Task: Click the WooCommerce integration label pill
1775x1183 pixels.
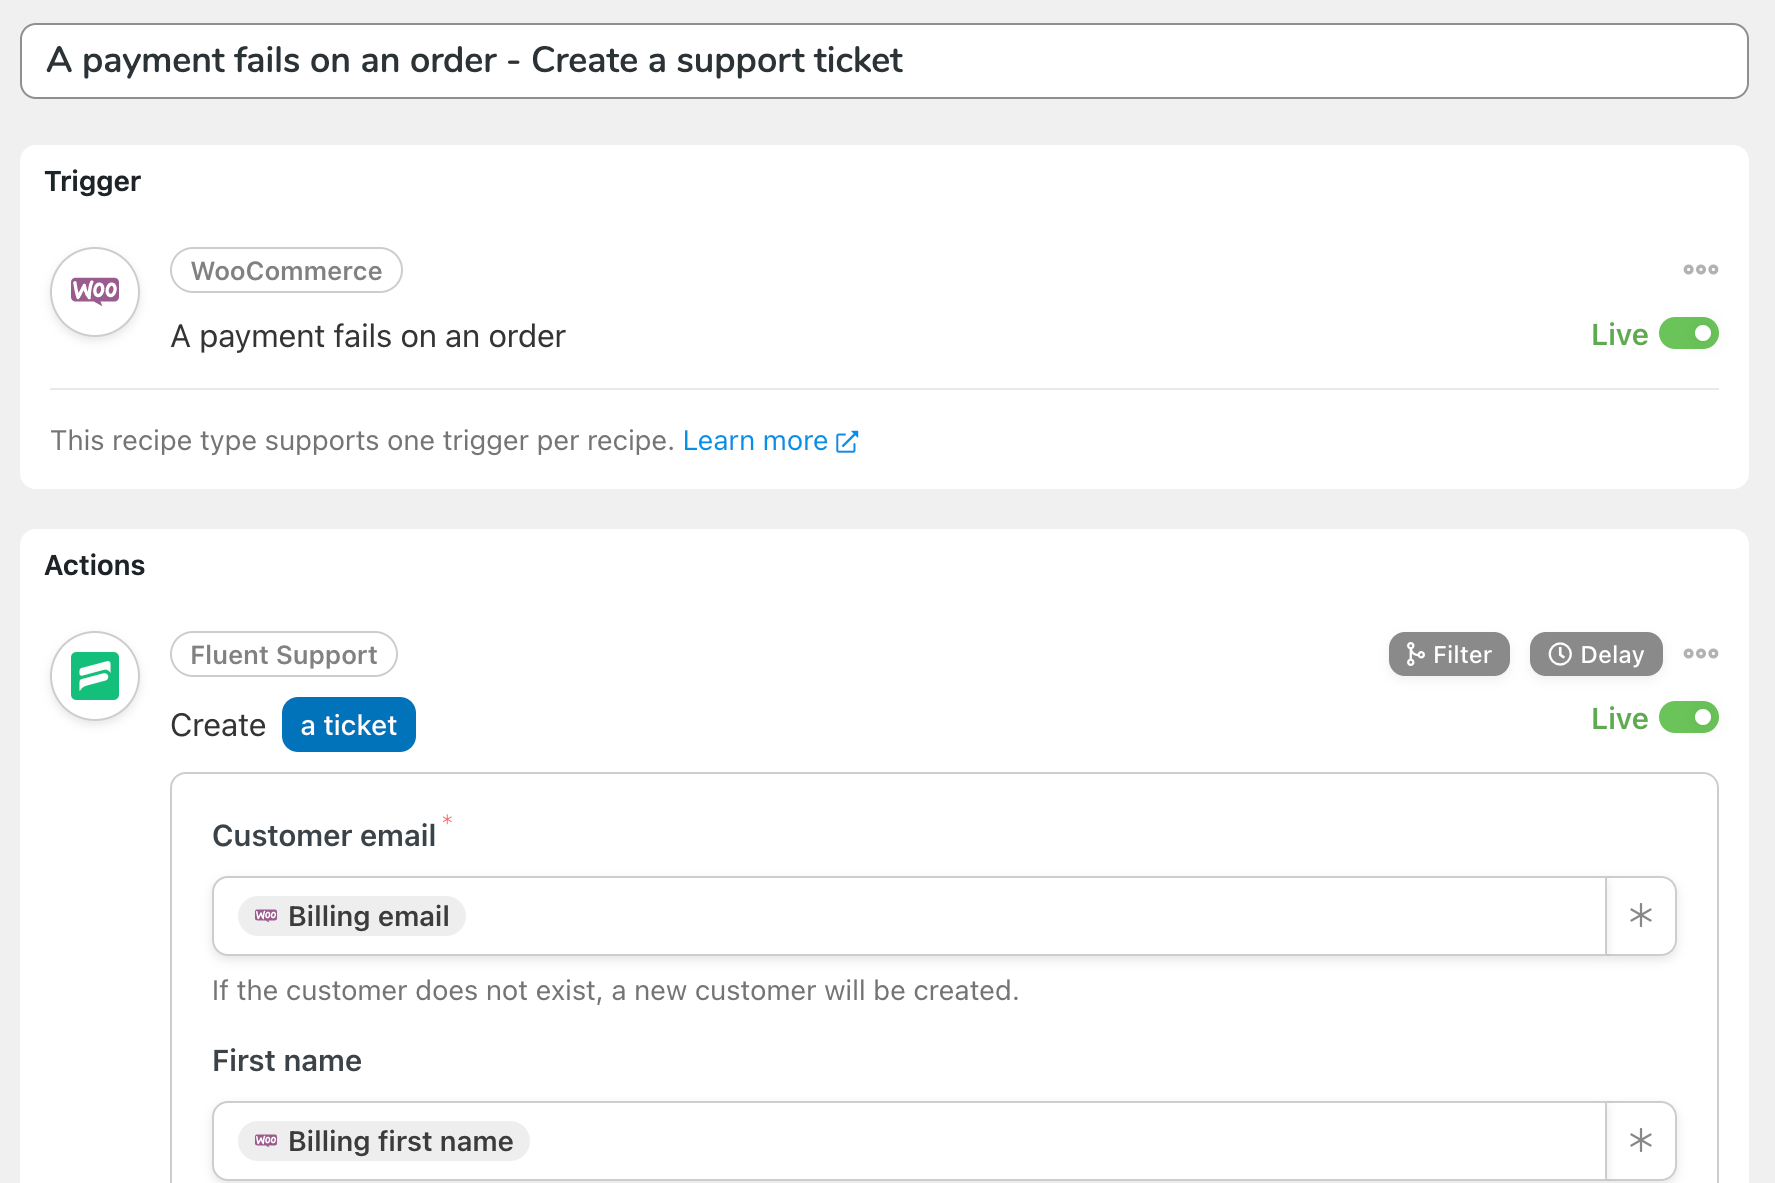Action: tap(286, 271)
